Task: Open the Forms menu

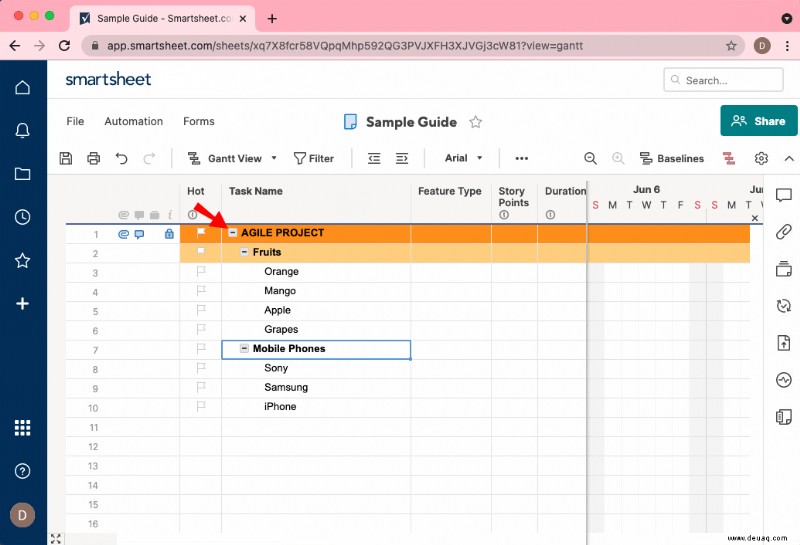Action: tap(198, 121)
